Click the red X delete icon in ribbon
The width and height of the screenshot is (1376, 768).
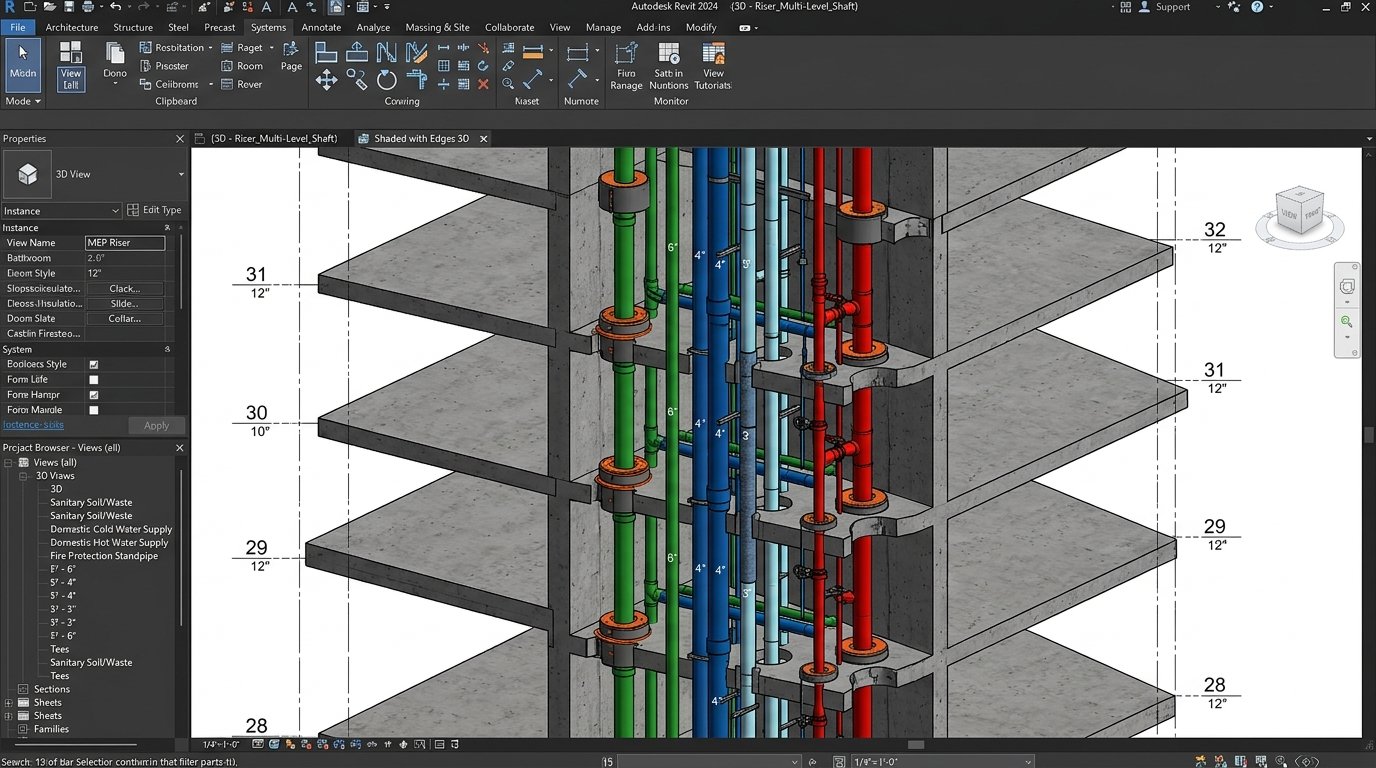[483, 84]
